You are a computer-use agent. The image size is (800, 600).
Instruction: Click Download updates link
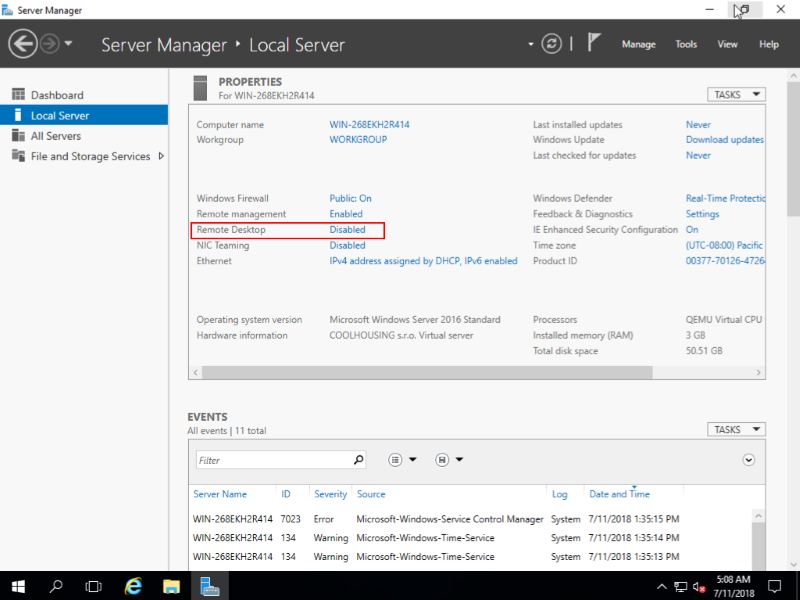pos(724,139)
